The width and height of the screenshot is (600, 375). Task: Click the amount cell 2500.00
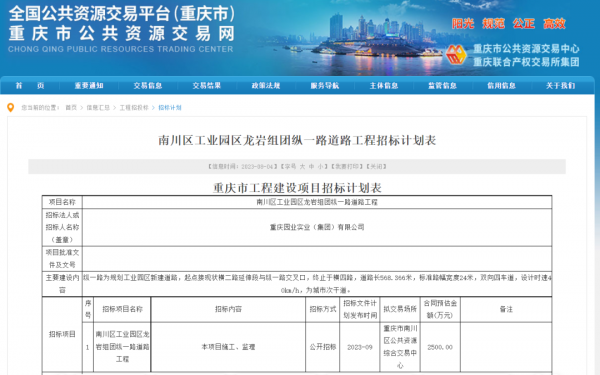[440, 347]
